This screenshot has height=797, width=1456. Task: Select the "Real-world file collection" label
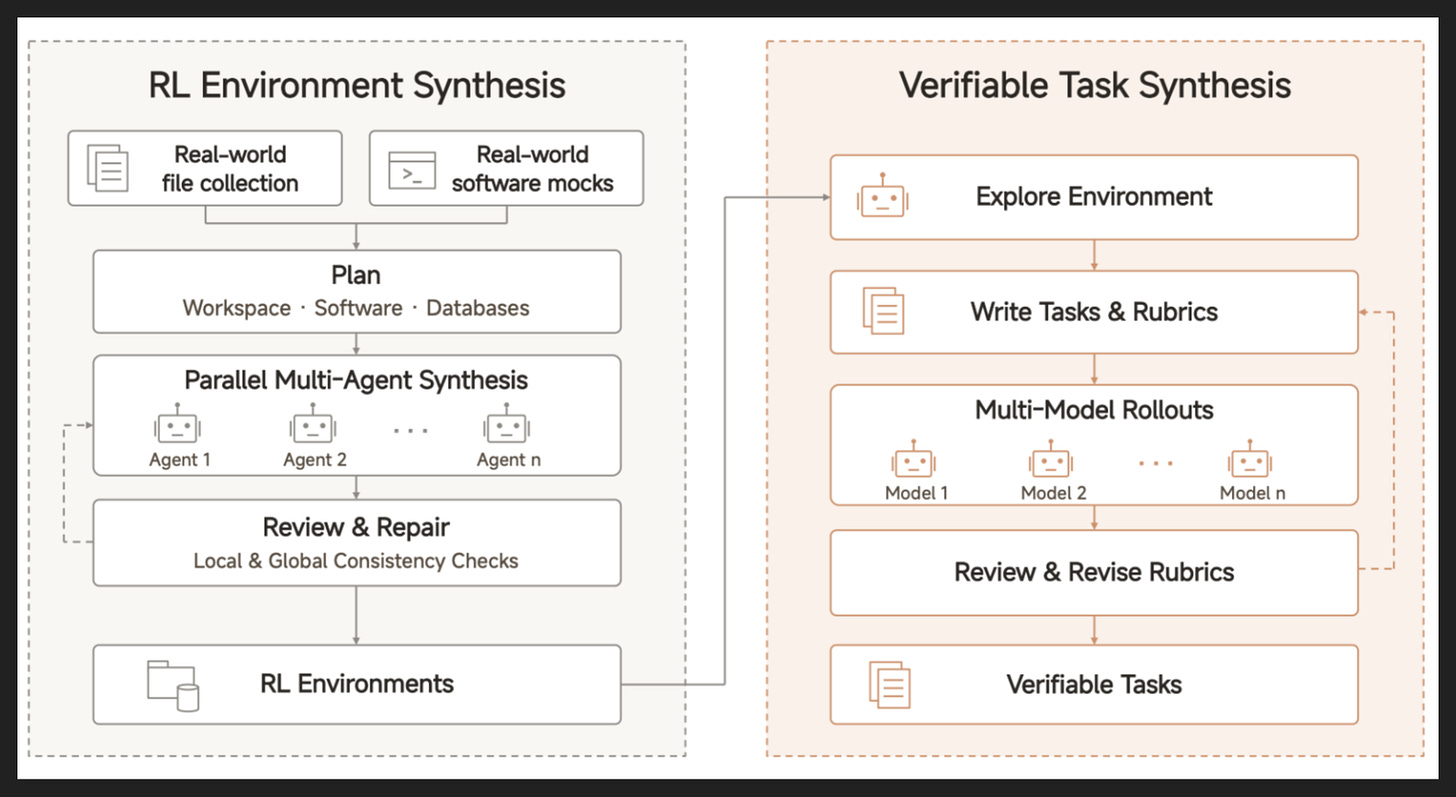click(230, 169)
